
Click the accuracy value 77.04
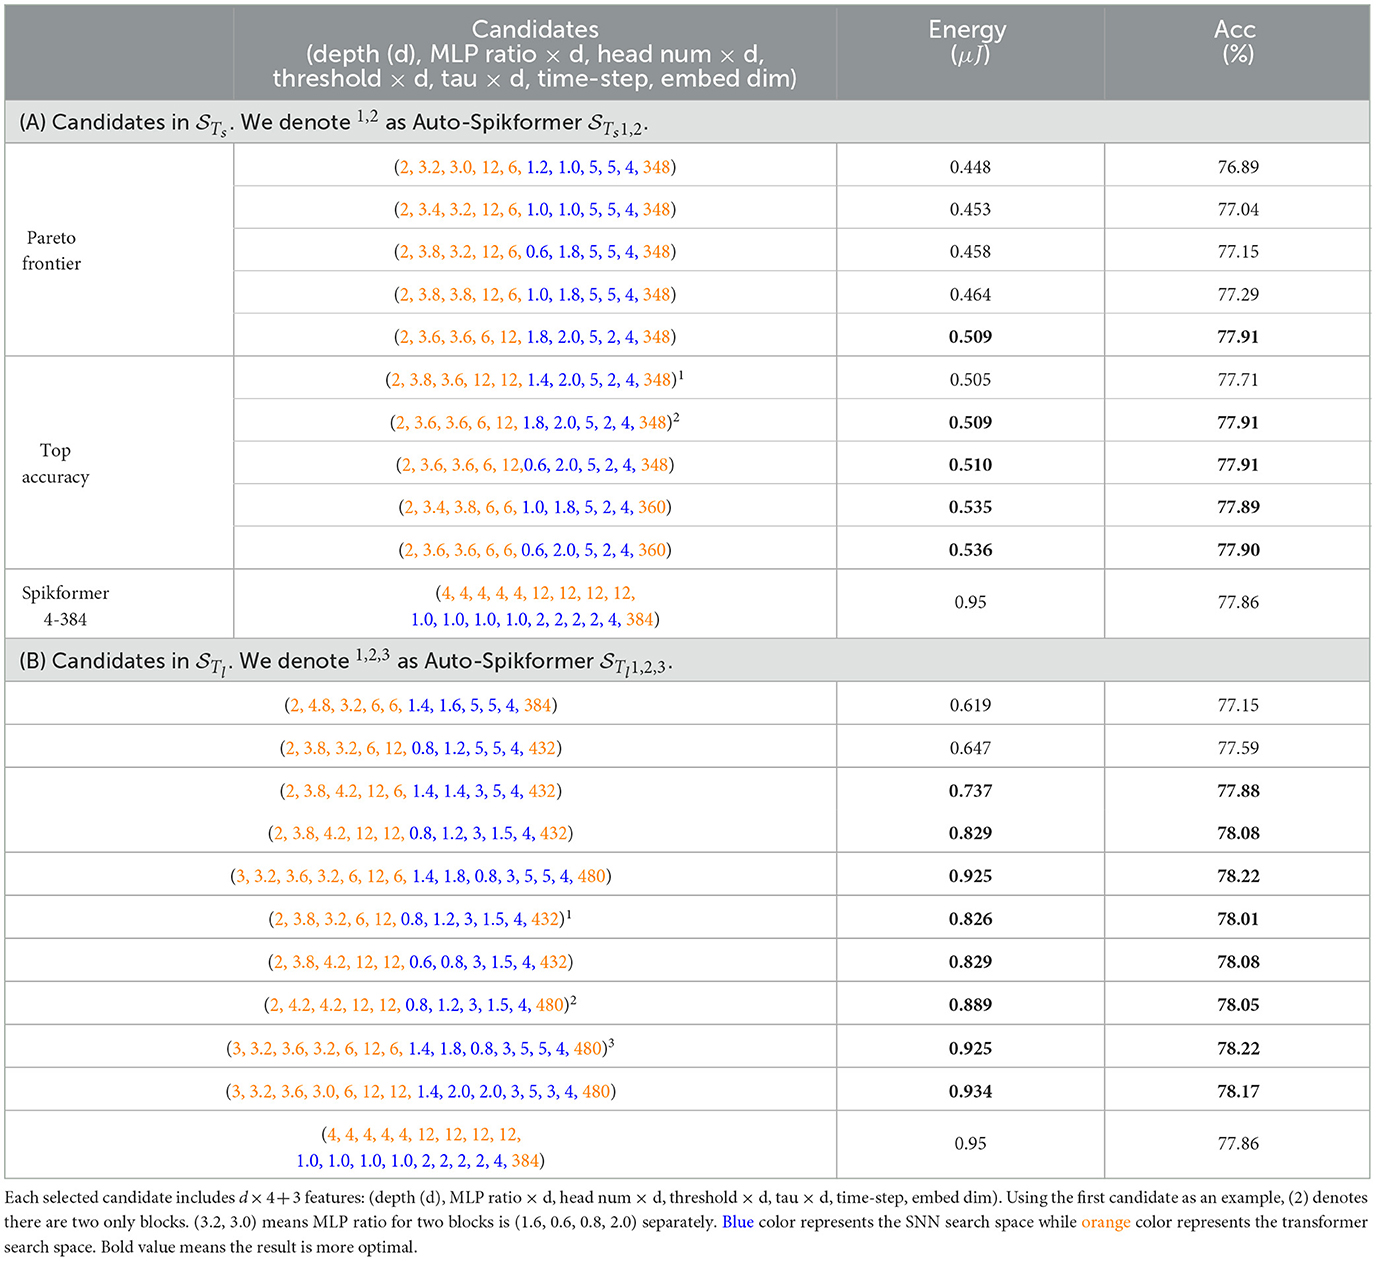(1238, 209)
